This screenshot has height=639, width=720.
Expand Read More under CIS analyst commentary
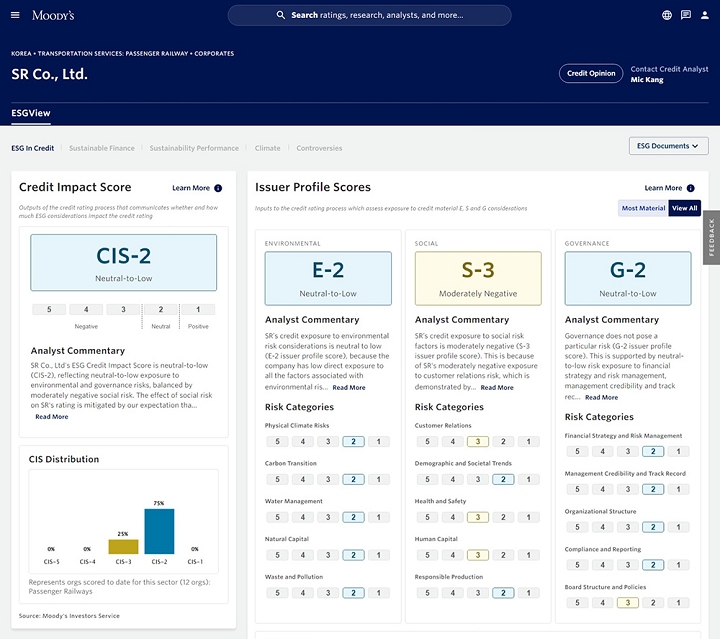[x=51, y=417]
